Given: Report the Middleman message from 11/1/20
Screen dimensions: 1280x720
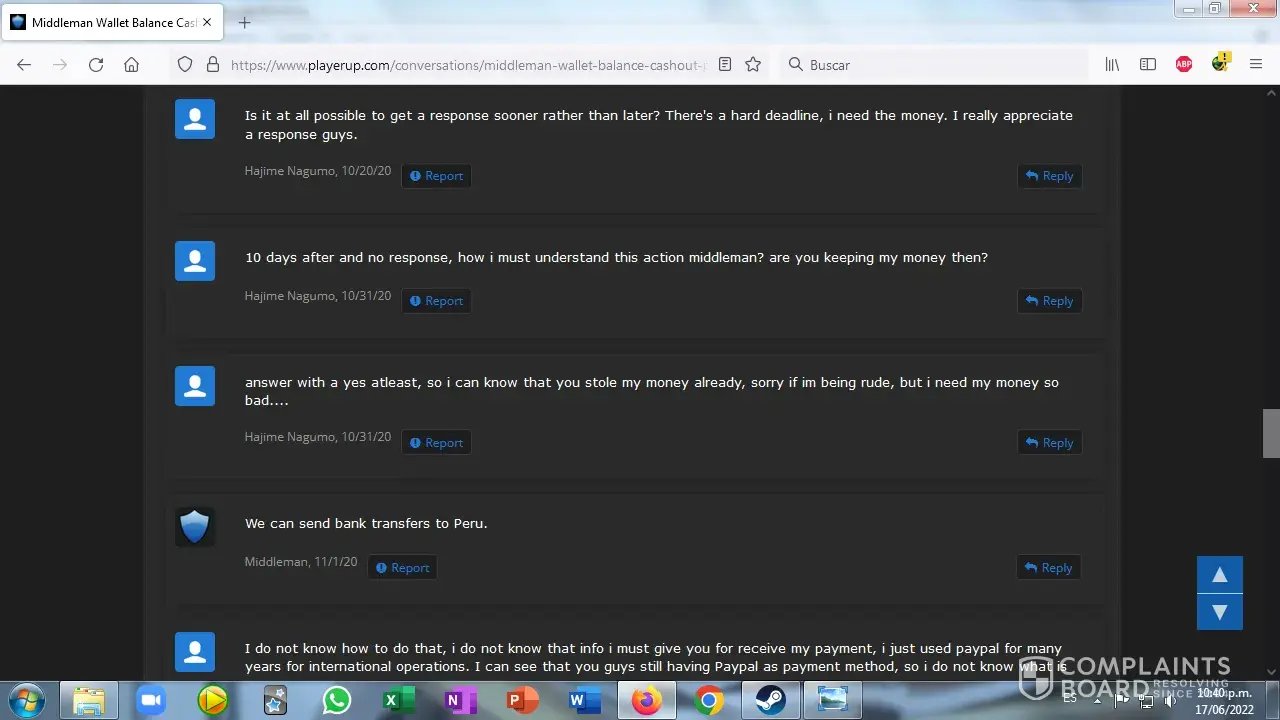Looking at the screenshot, I should [x=402, y=568].
